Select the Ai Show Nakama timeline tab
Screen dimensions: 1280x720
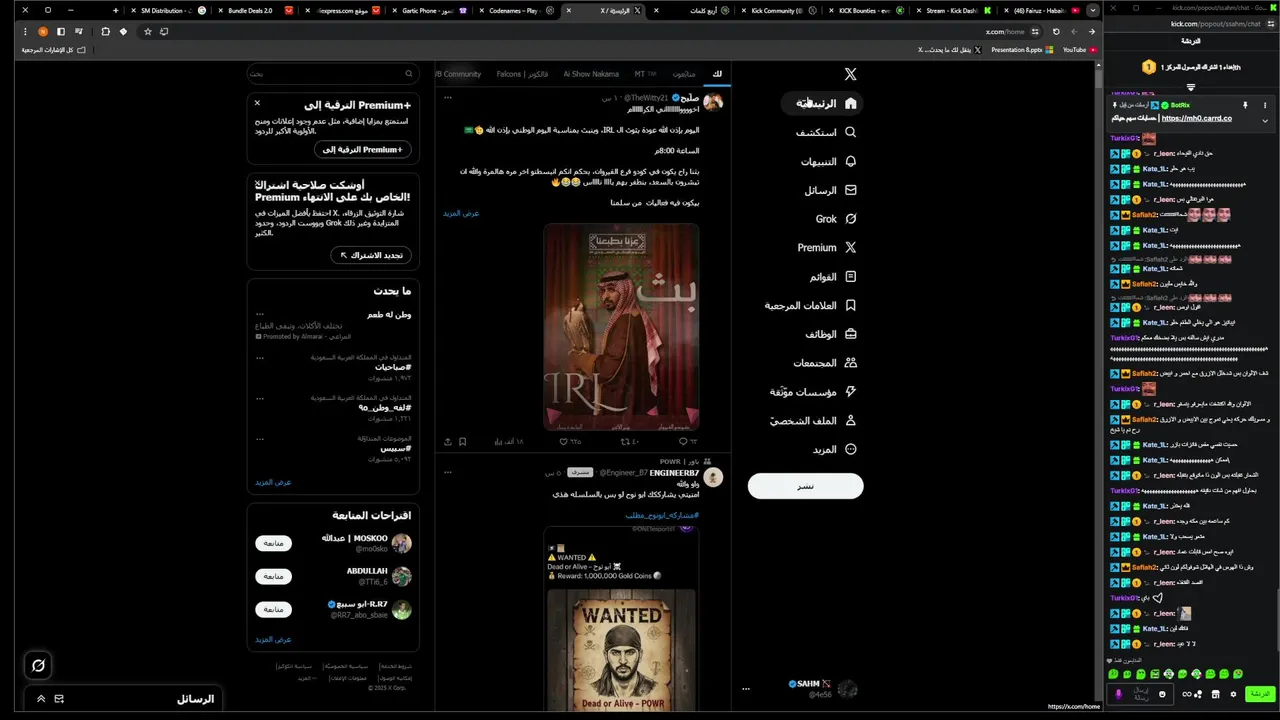pos(591,74)
